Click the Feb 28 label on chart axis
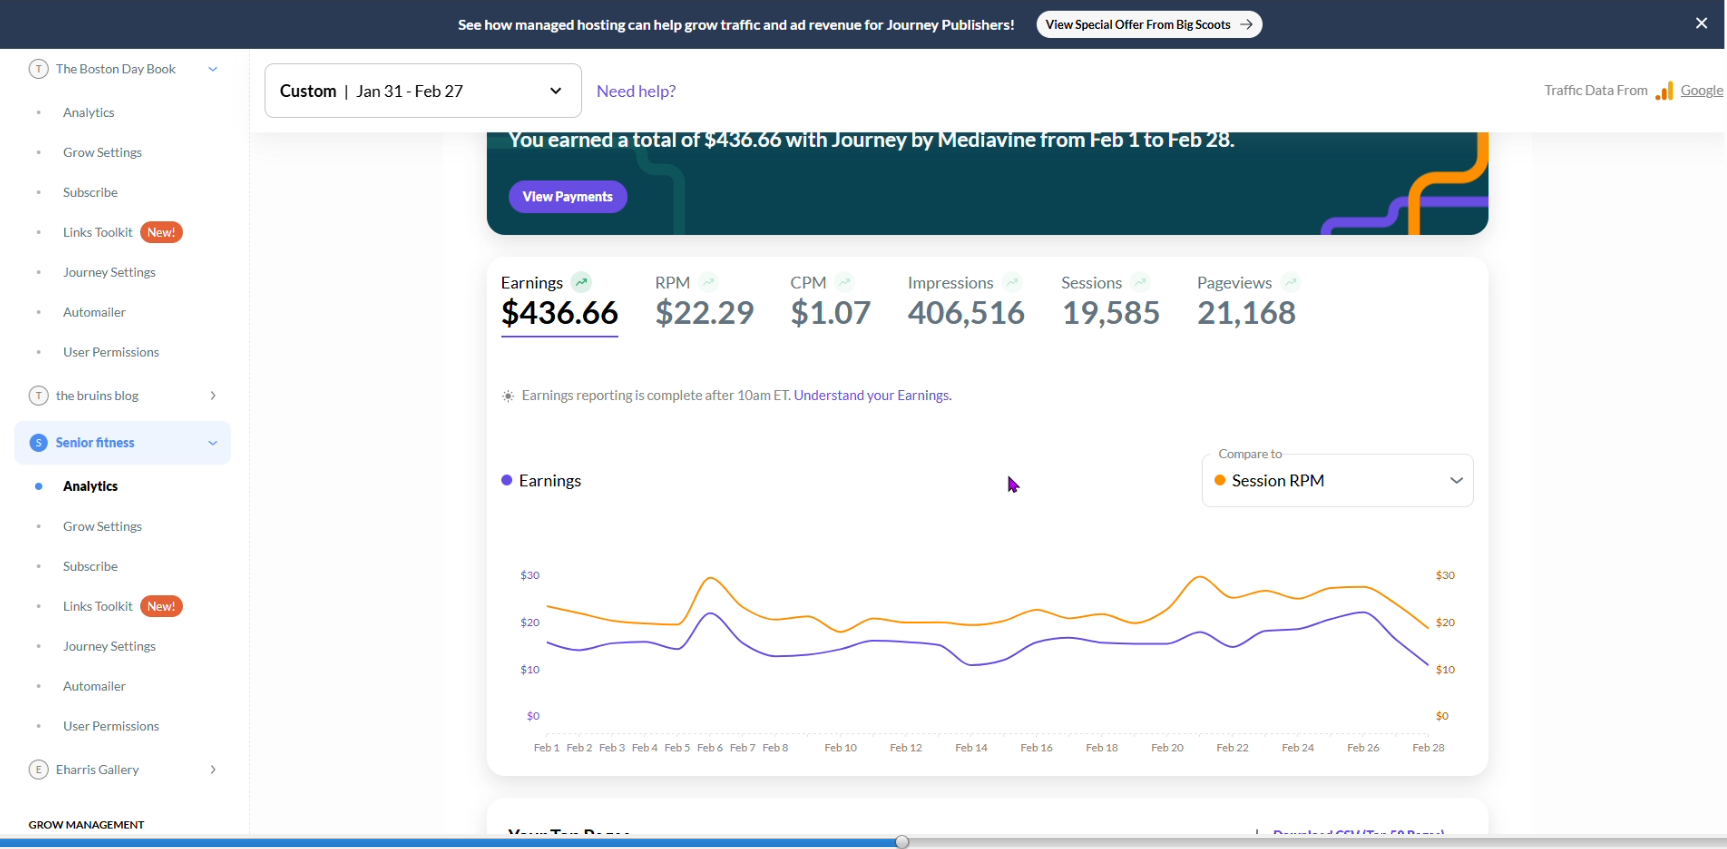 [x=1428, y=748]
